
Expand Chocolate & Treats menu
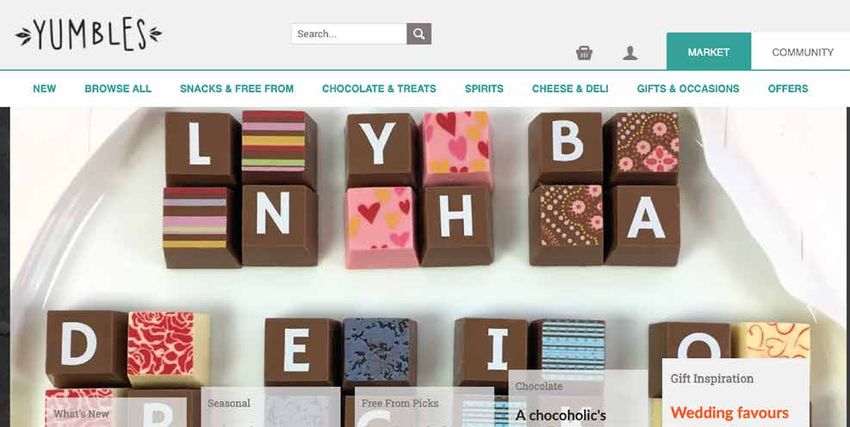point(379,89)
